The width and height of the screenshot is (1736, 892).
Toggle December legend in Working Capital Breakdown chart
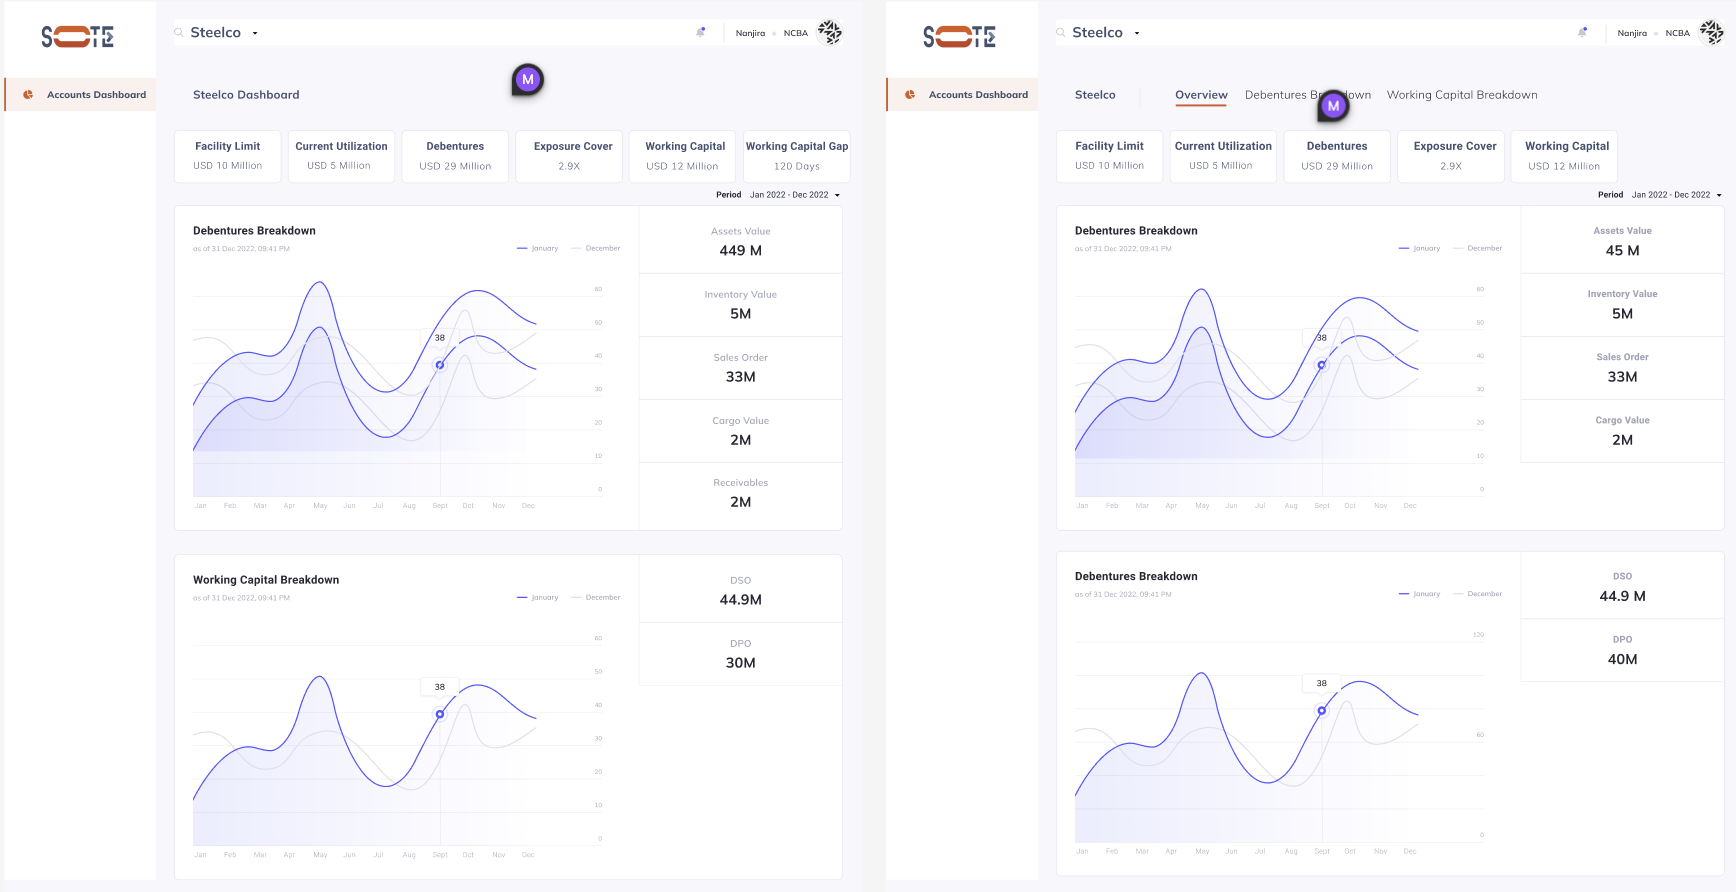click(x=596, y=597)
